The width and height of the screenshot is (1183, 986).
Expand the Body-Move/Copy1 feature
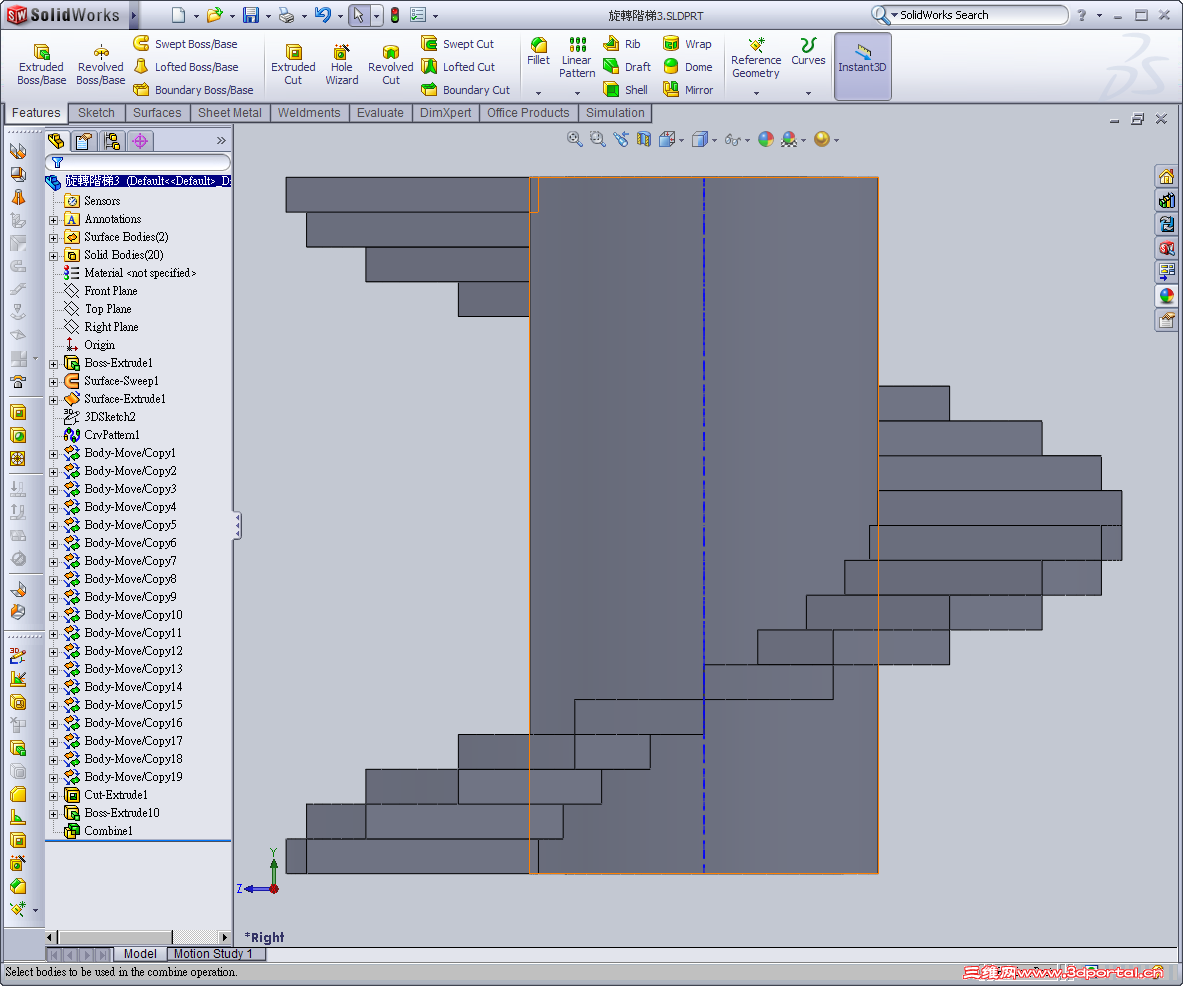pos(54,454)
